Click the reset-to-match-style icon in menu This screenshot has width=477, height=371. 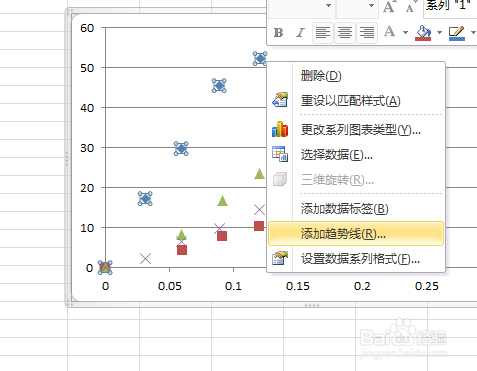coord(280,100)
